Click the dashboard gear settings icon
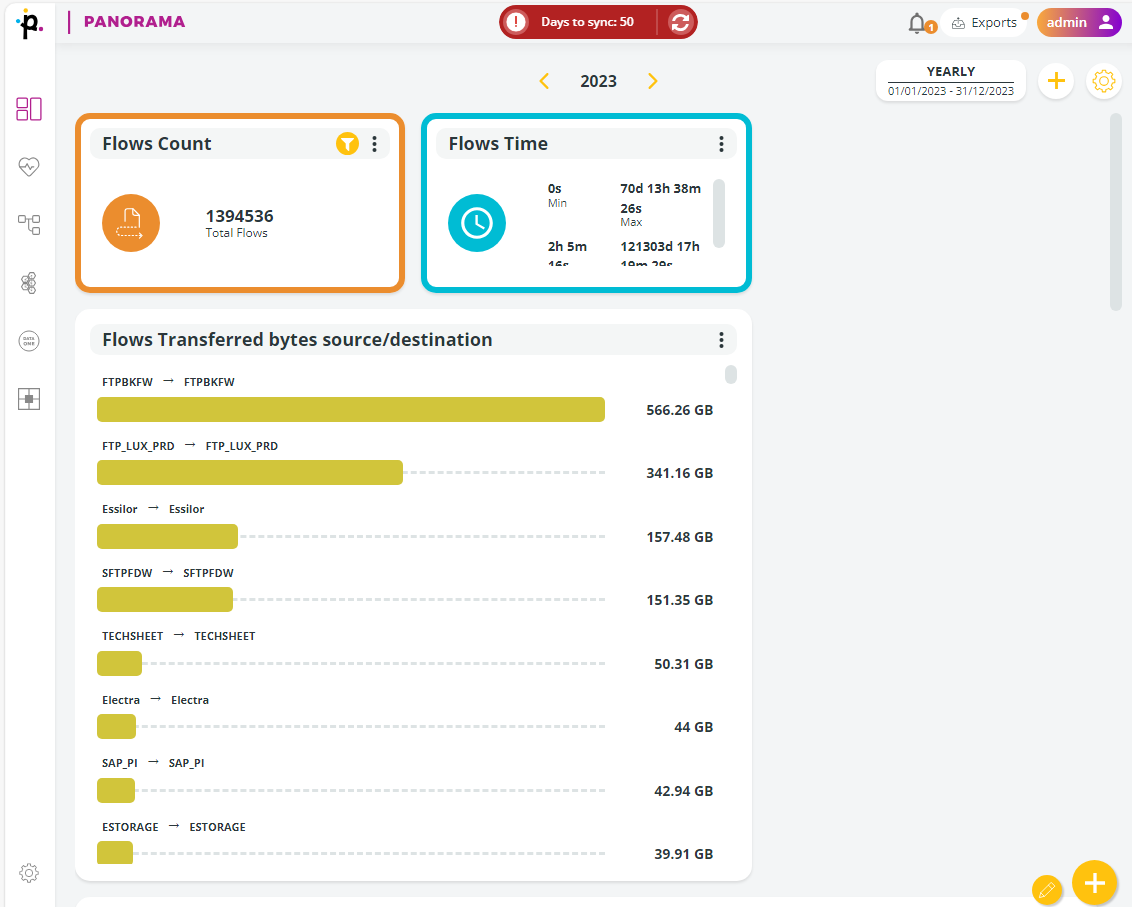 pos(1103,81)
